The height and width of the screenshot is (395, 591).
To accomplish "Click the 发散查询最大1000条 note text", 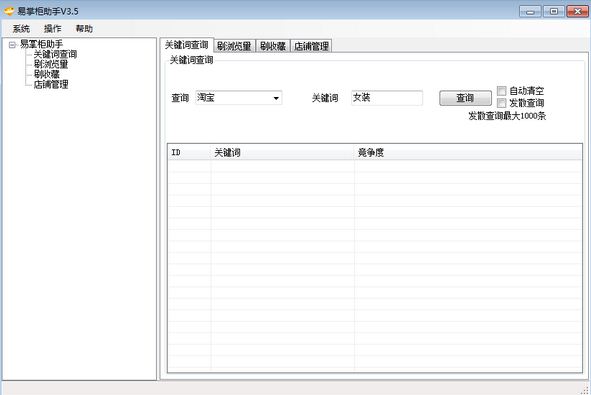I will click(507, 116).
